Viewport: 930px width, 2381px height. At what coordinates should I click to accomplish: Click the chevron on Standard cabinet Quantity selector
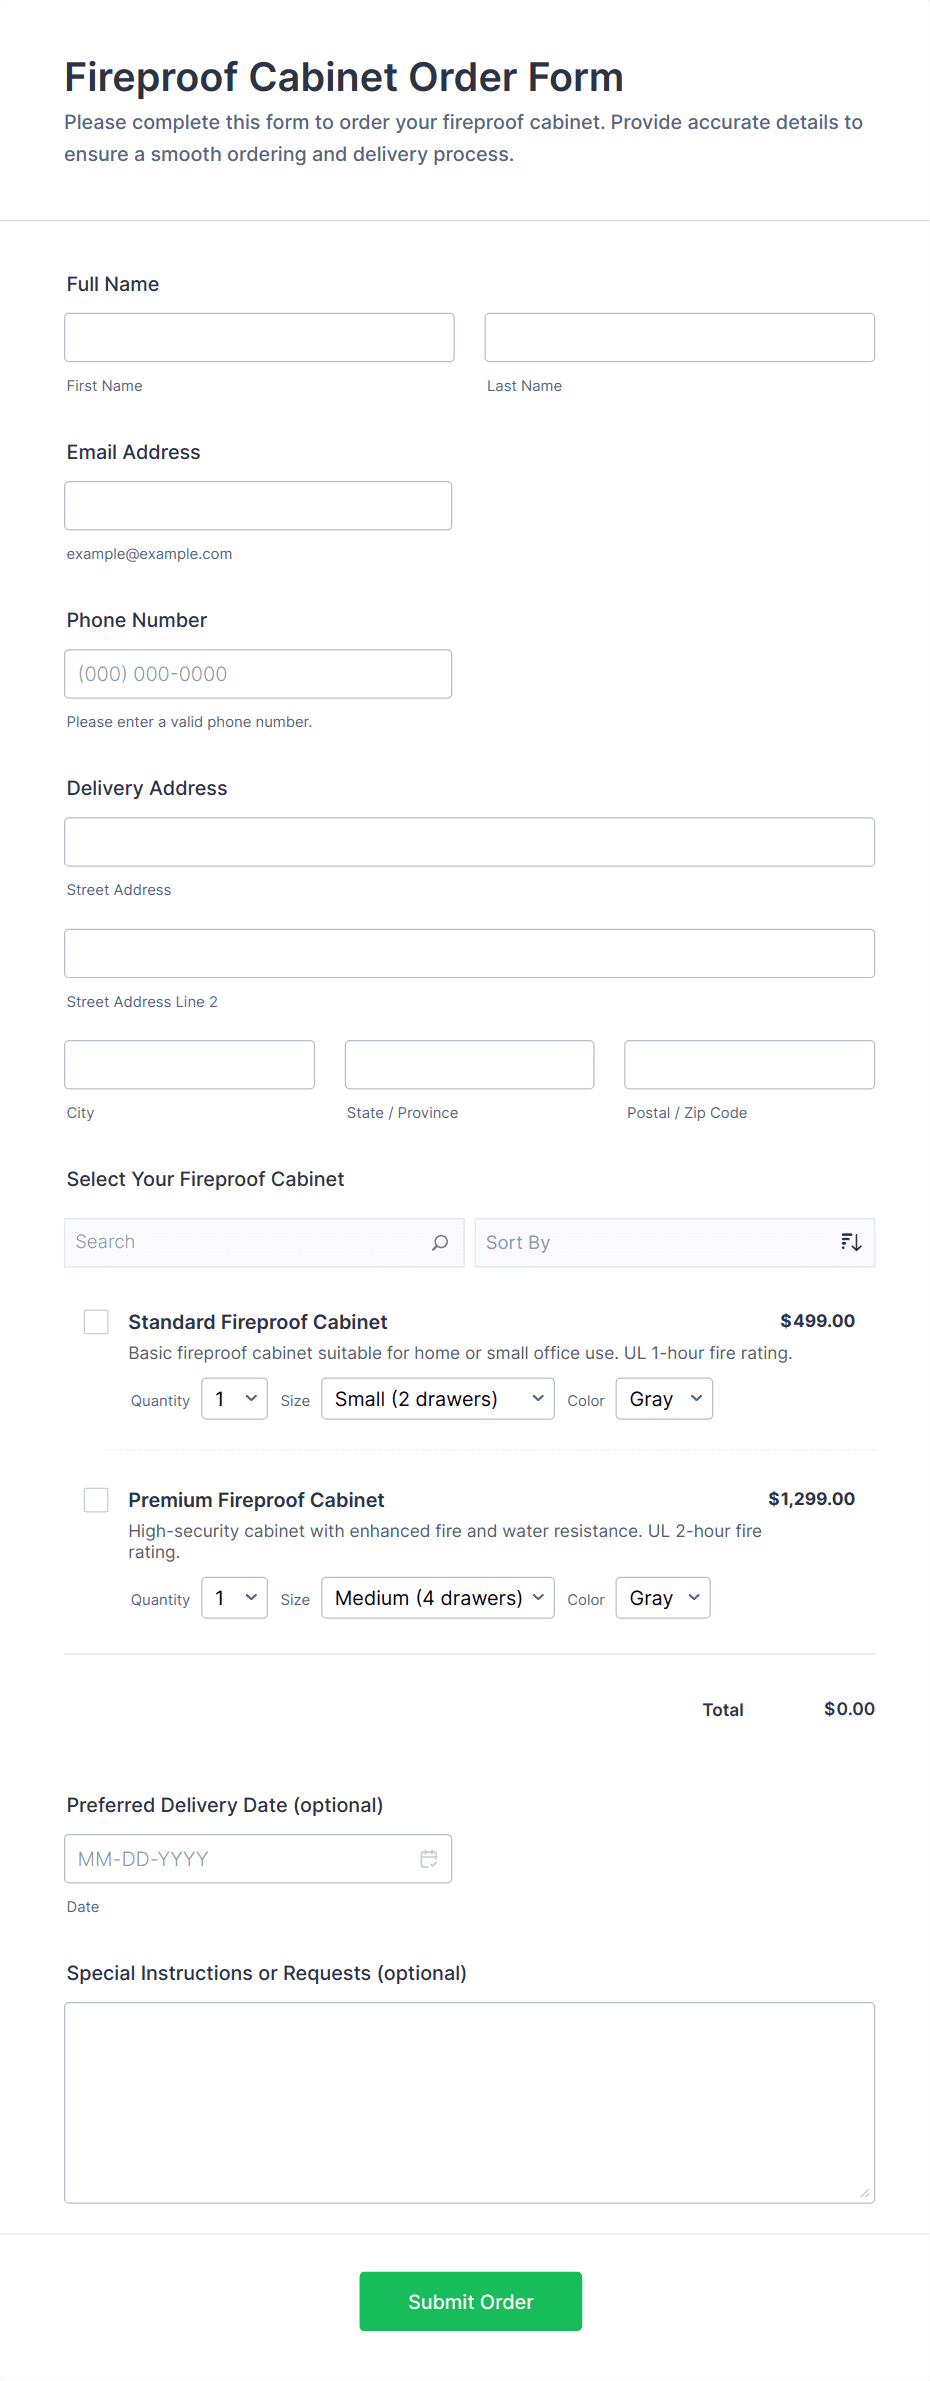(249, 1398)
